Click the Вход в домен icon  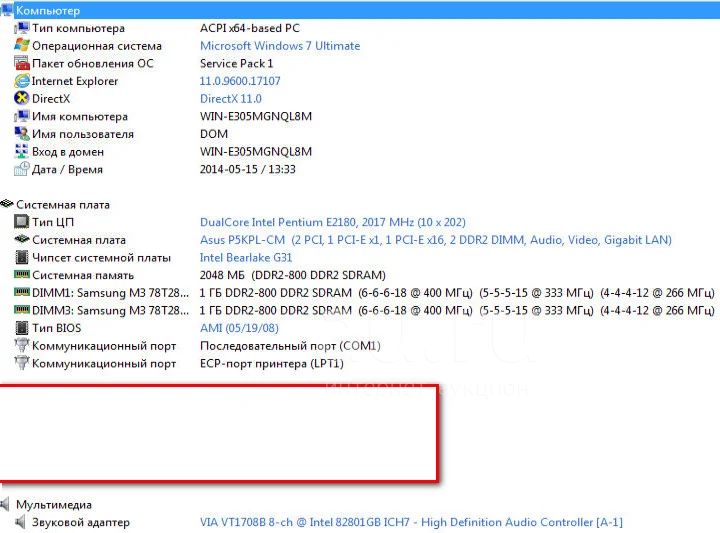coord(22,151)
